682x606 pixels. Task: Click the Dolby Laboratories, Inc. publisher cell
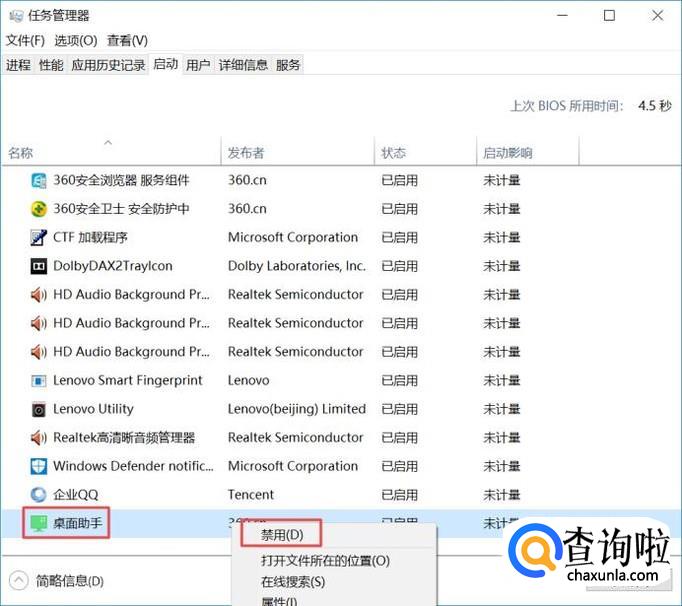(297, 266)
